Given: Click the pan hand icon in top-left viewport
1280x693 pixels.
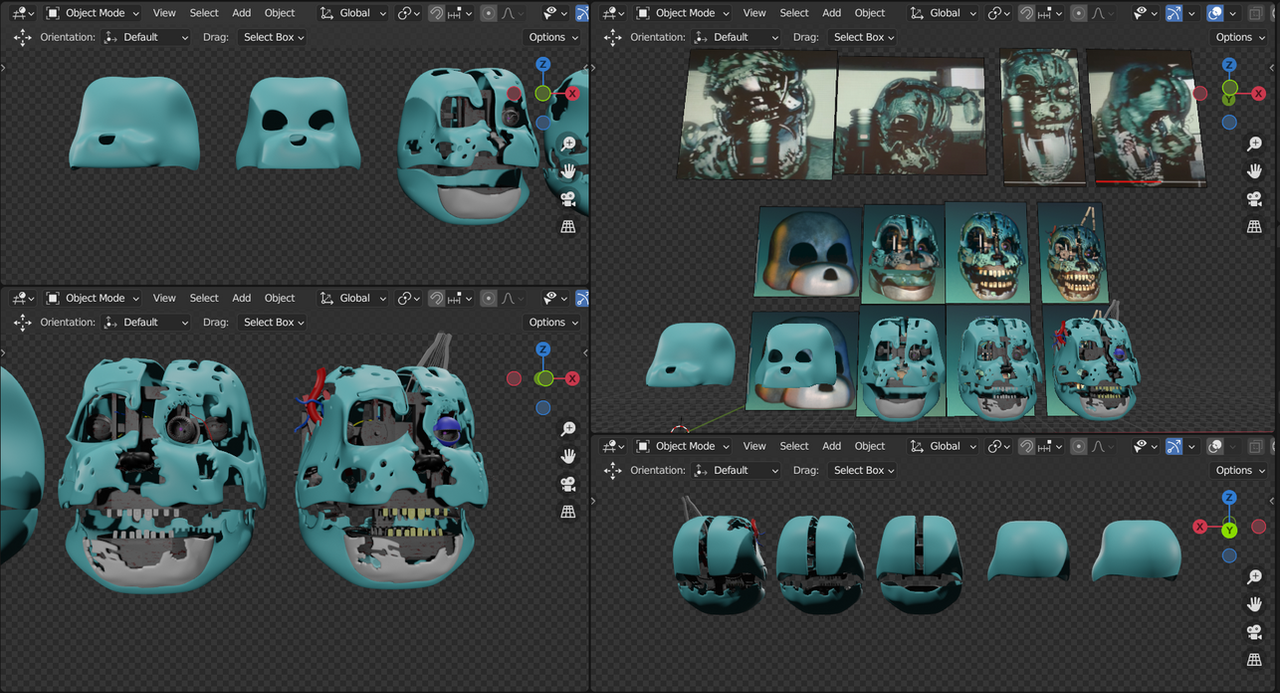Looking at the screenshot, I should [568, 171].
